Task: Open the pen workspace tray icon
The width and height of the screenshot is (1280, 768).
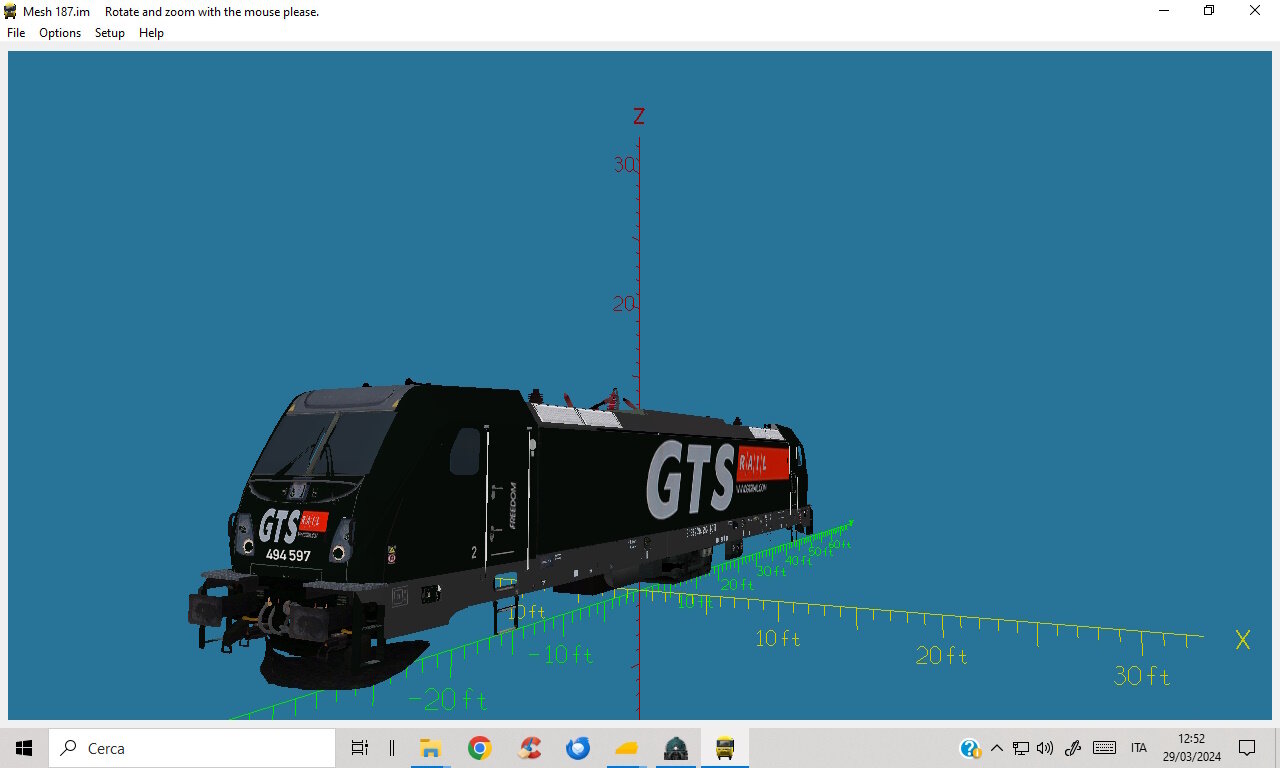Action: pyautogui.click(x=1073, y=748)
